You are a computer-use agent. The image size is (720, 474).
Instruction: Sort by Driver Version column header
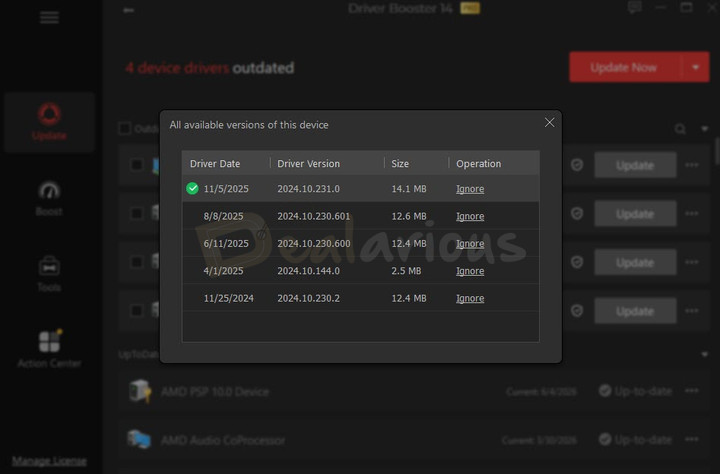tap(309, 164)
